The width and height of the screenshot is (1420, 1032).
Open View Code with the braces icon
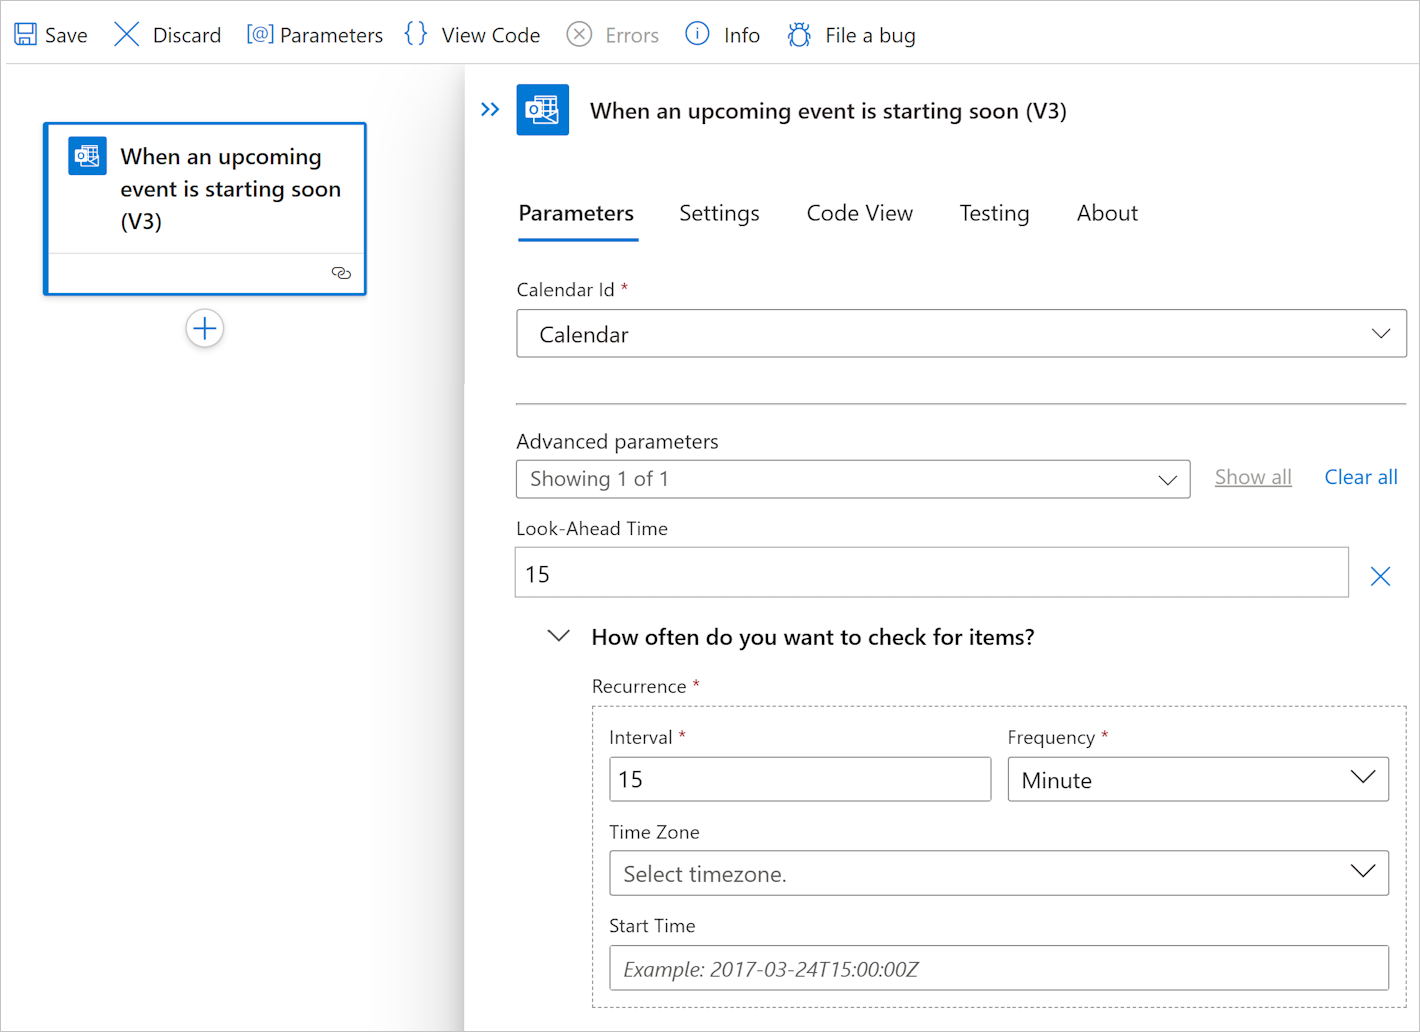point(416,35)
